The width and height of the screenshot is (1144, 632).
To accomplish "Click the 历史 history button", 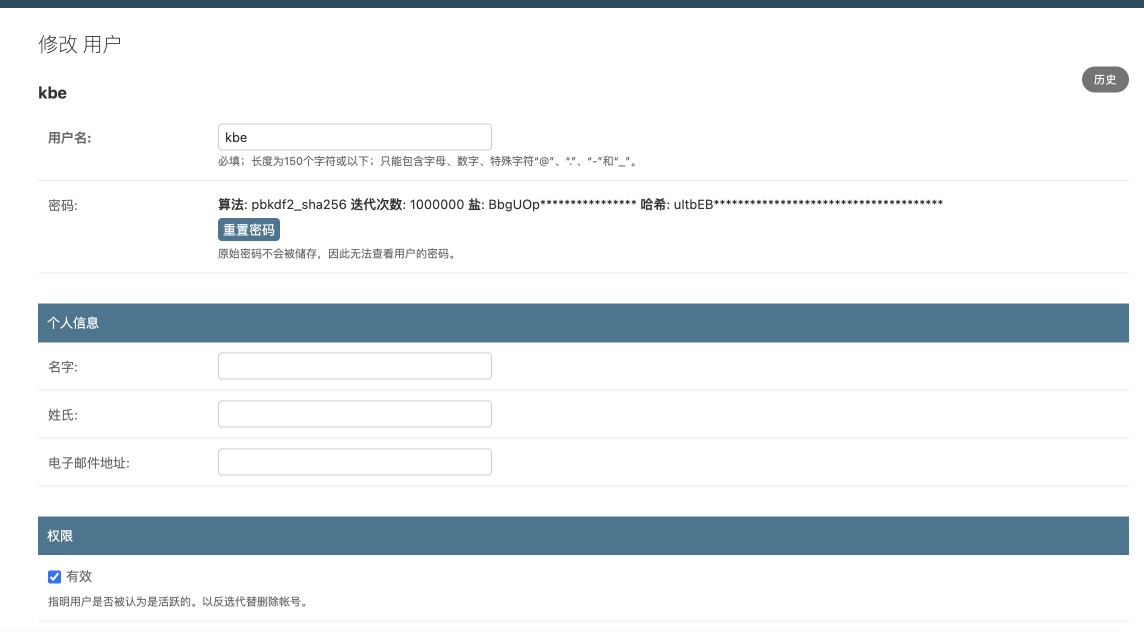I will pyautogui.click(x=1105, y=80).
